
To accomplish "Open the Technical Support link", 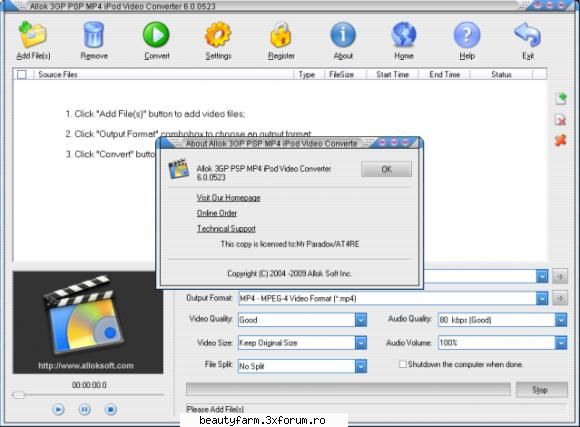I will (226, 229).
